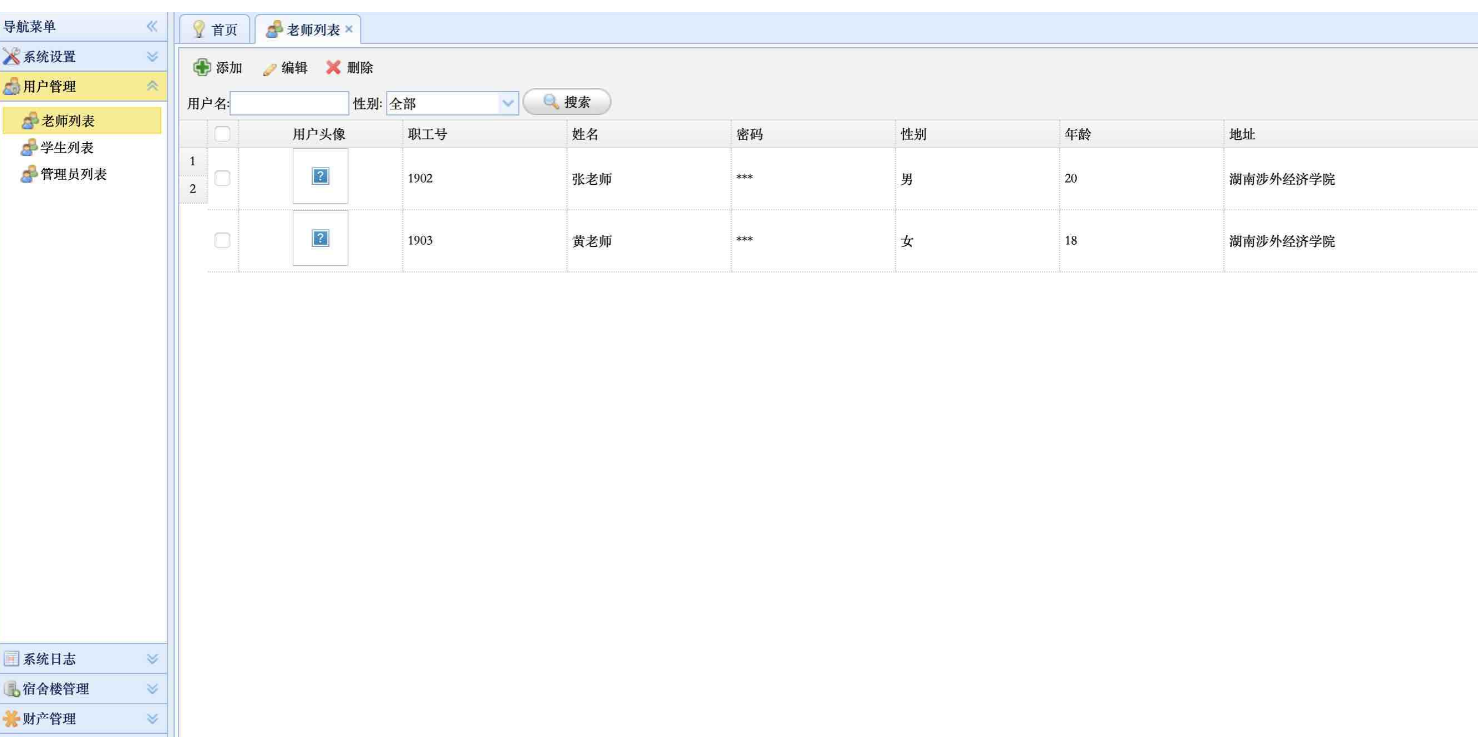Close the 老师列表 tab
1478x737 pixels.
click(349, 29)
